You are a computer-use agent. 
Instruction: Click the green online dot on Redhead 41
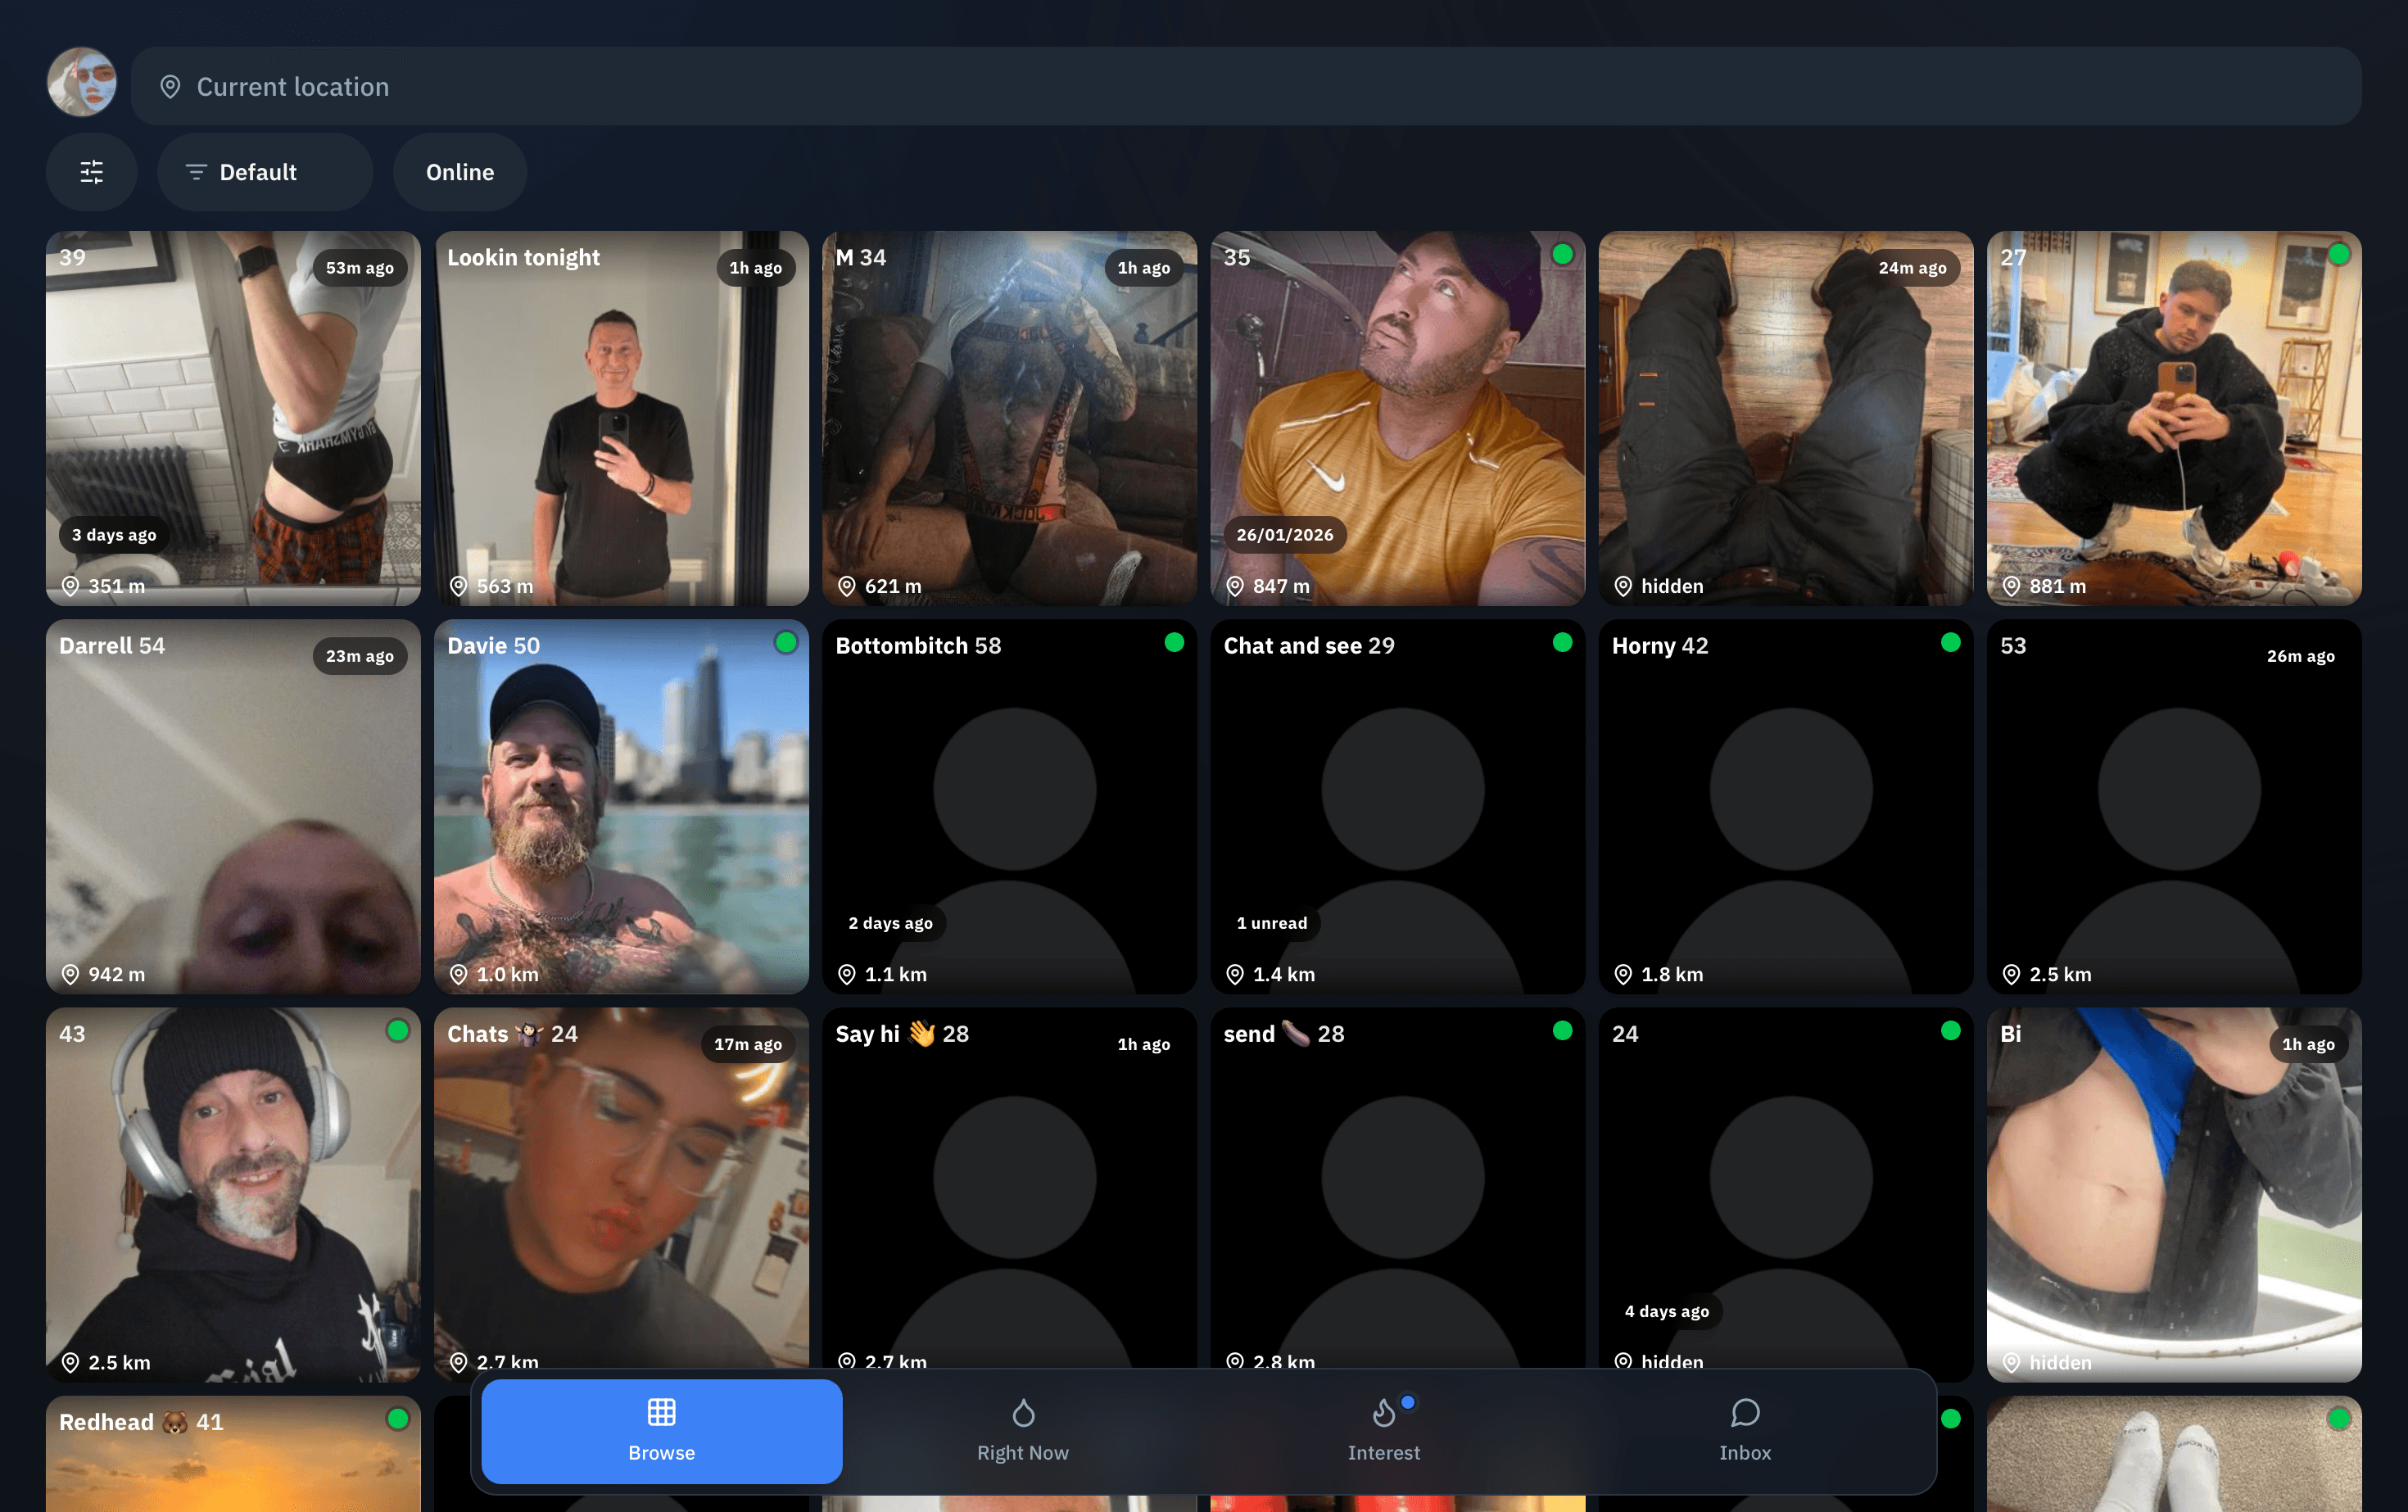click(398, 1418)
